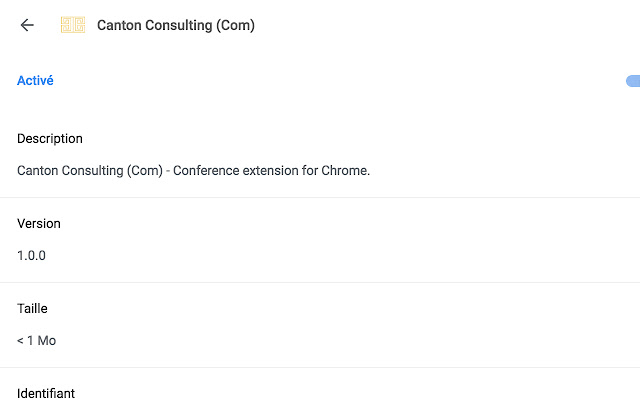Go back using the left arrow
The image size is (640, 400).
[x=27, y=25]
